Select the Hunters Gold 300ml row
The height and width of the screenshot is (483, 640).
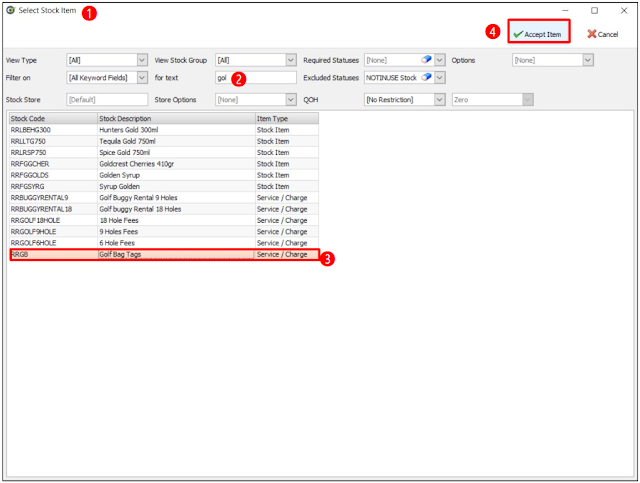coord(164,130)
